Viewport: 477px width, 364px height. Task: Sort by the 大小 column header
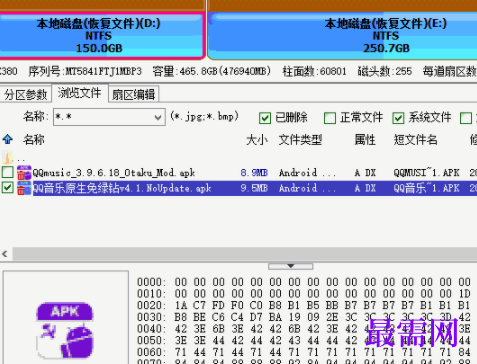pyautogui.click(x=257, y=140)
